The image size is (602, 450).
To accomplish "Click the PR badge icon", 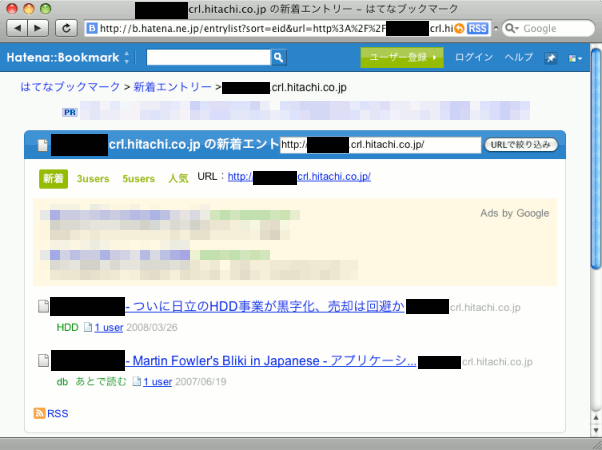I will [70, 112].
